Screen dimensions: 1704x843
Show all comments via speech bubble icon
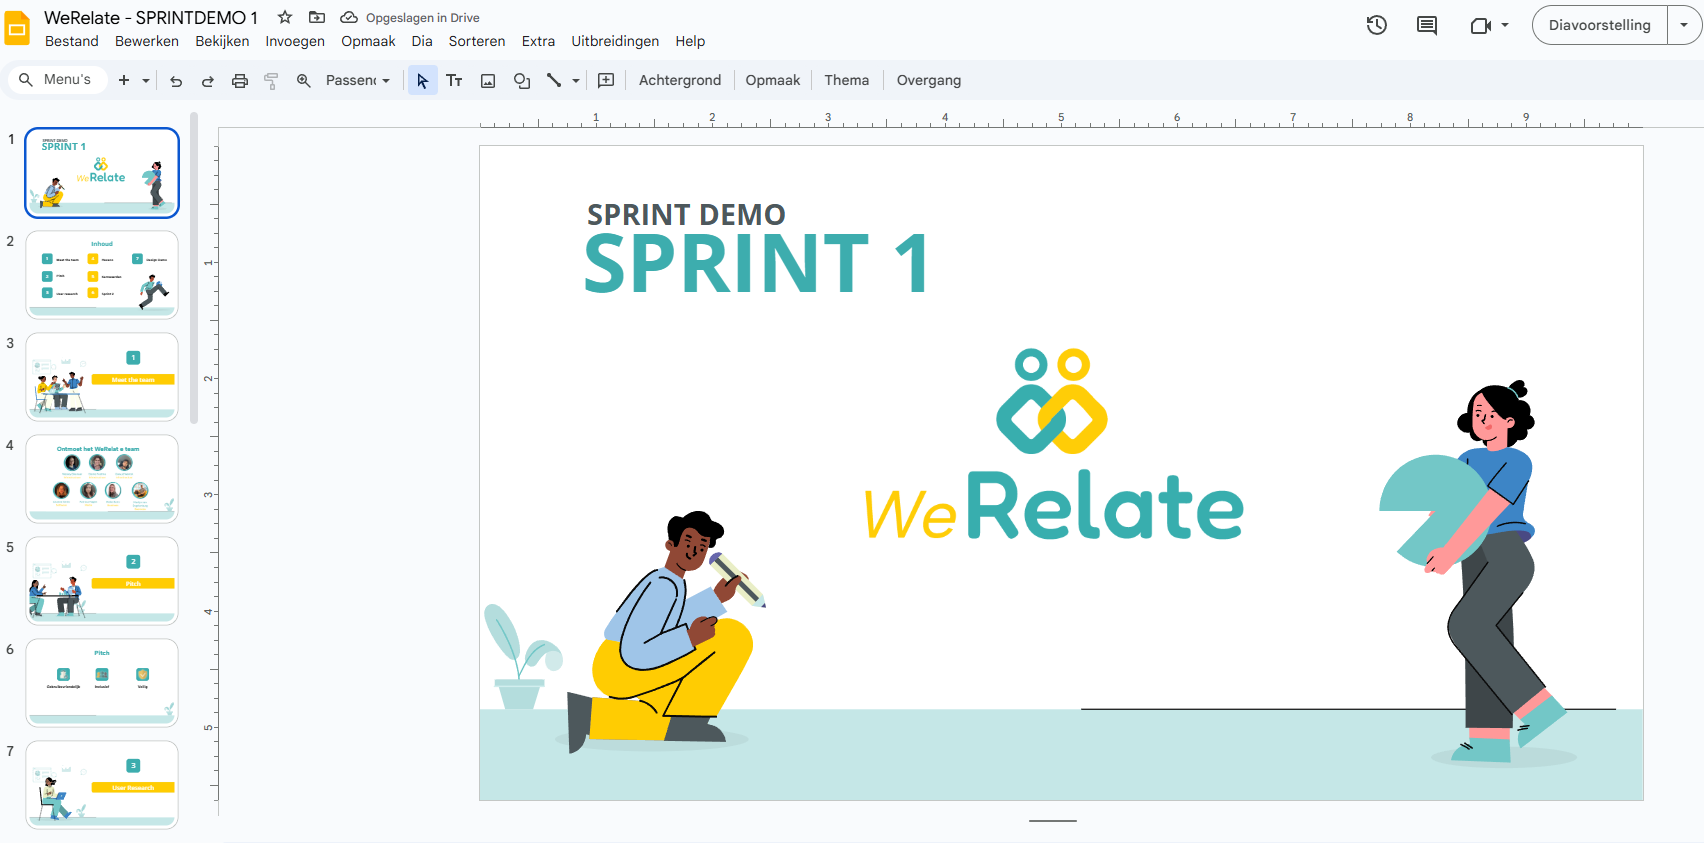[1427, 26]
